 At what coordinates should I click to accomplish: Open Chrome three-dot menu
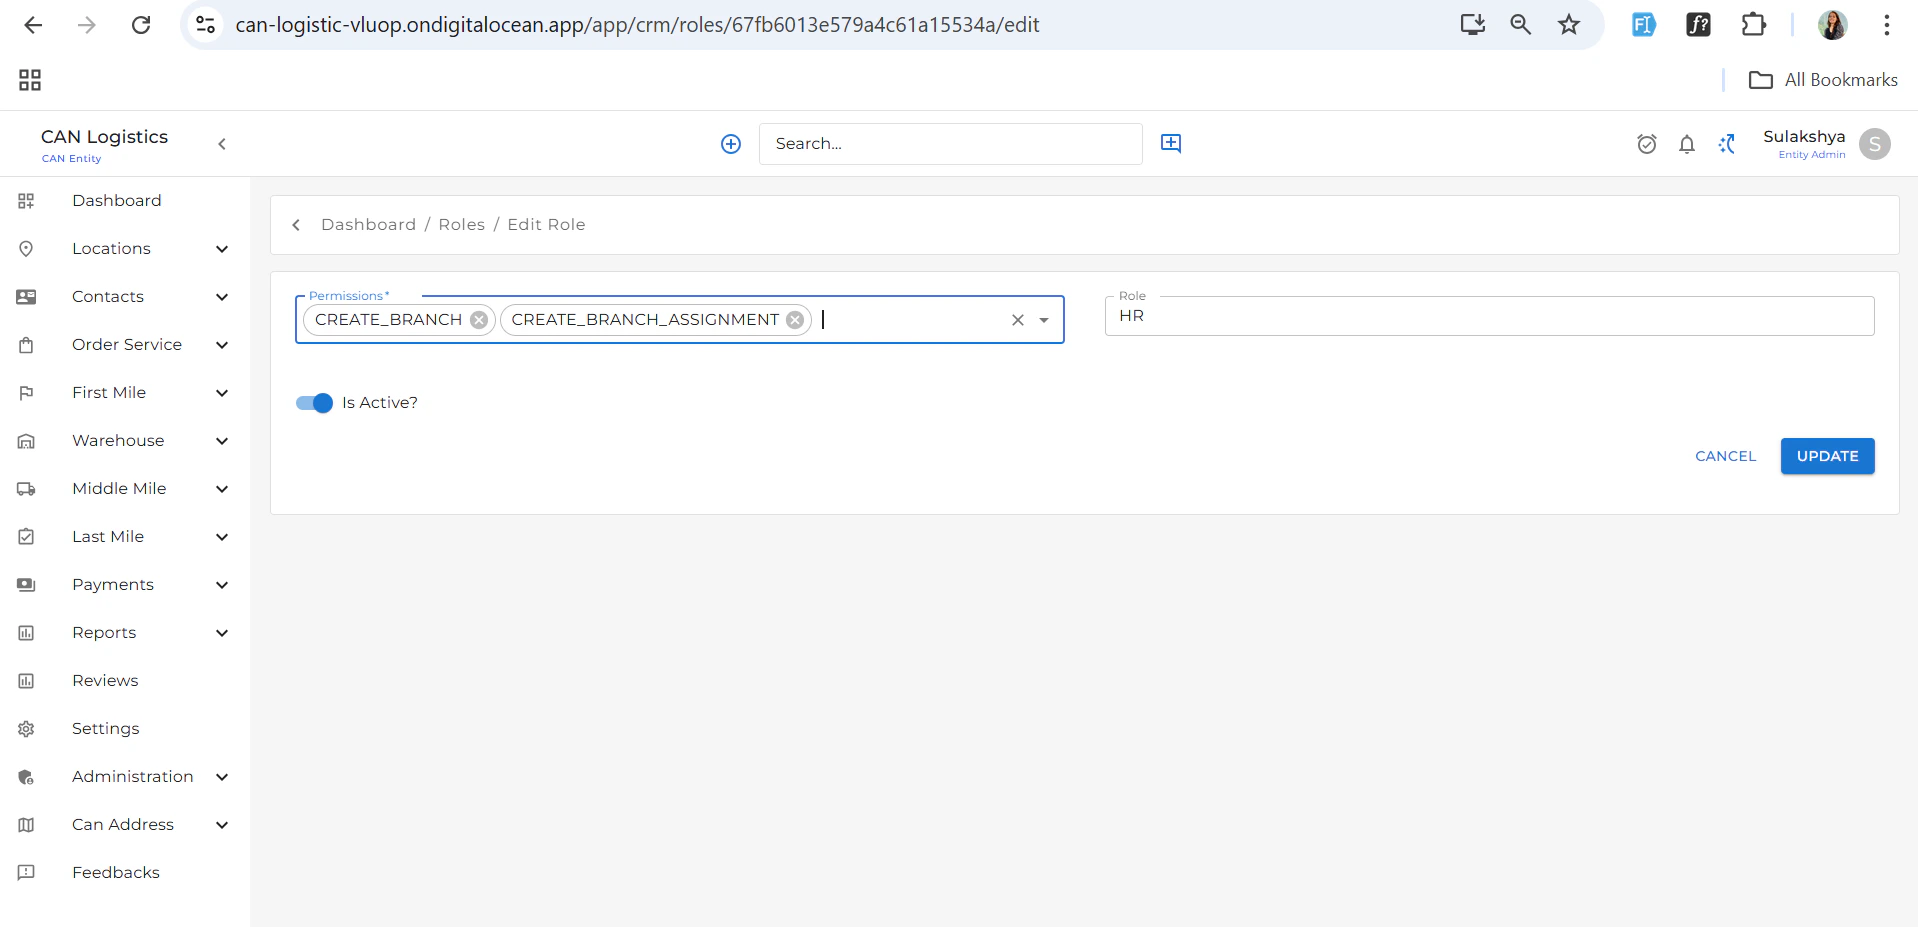pos(1887,25)
